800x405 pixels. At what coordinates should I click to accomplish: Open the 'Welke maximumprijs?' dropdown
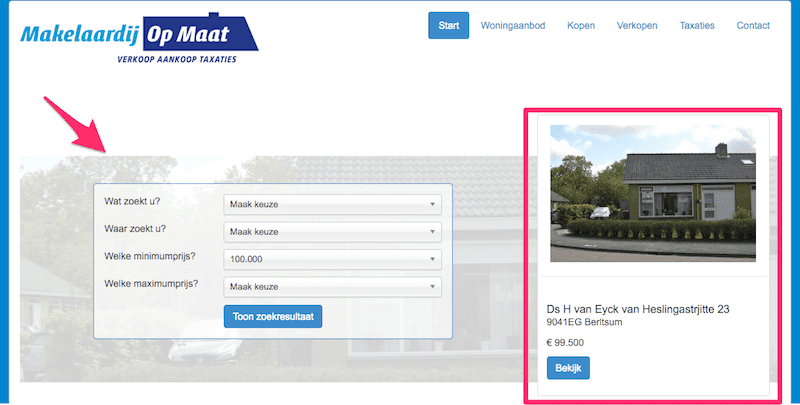point(333,287)
